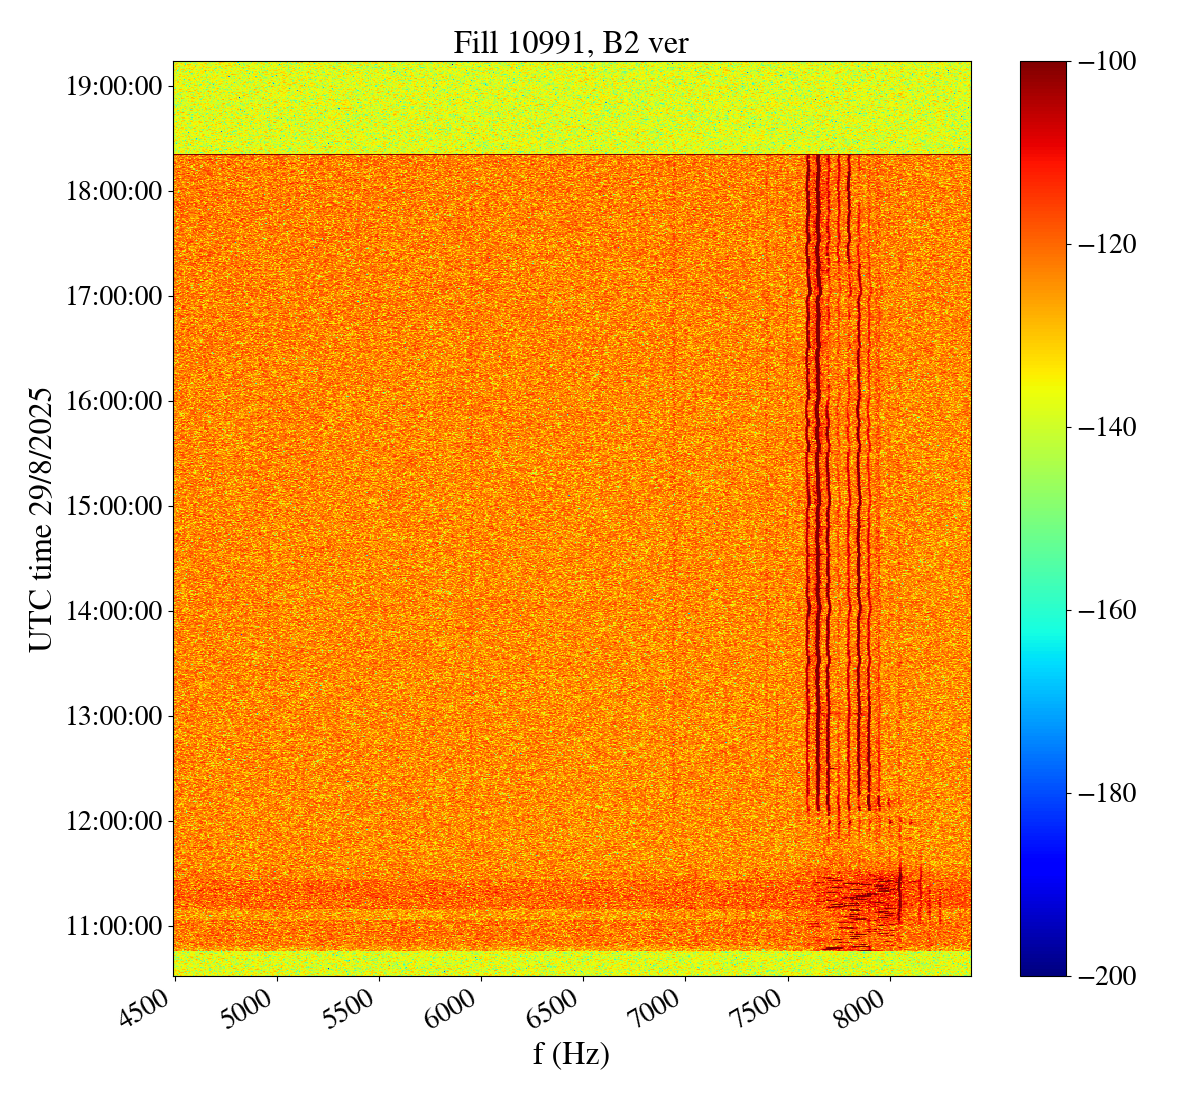This screenshot has width=1200, height=1100.
Task: Select the 14:00:00 time tick label
Action: [113, 611]
